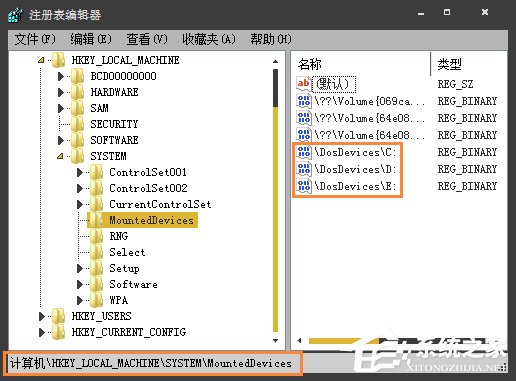Select the SECURITY folder icon
516x381 pixels.
click(x=78, y=124)
